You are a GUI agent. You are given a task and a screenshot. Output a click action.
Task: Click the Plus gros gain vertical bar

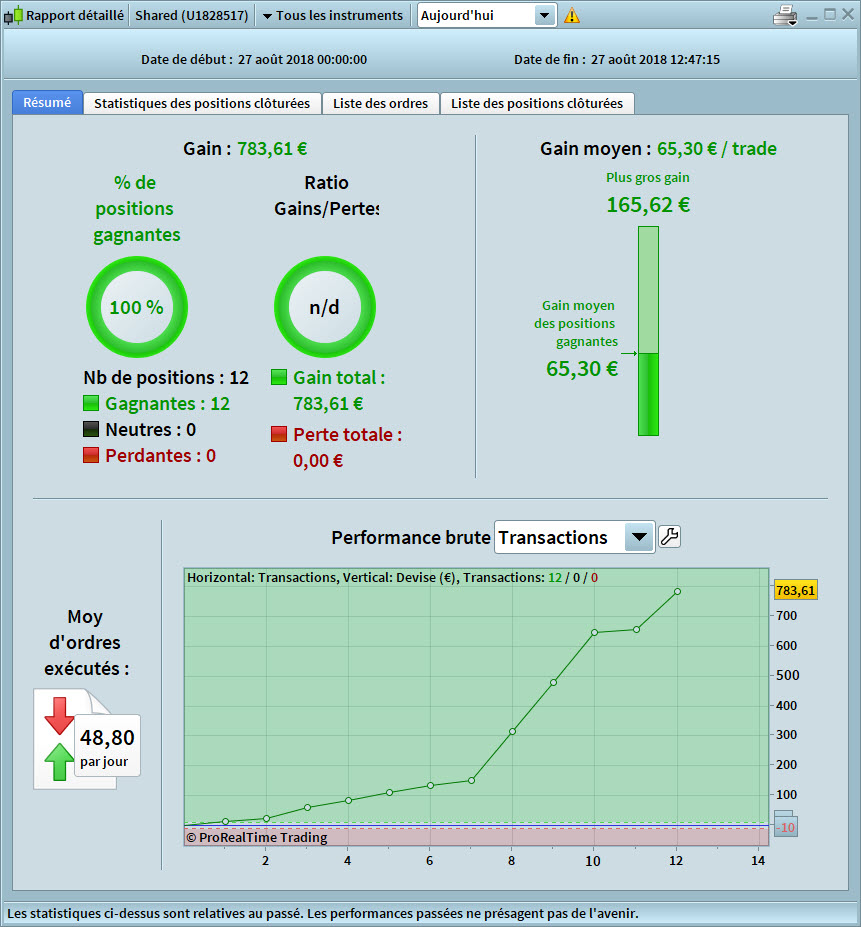coord(648,331)
